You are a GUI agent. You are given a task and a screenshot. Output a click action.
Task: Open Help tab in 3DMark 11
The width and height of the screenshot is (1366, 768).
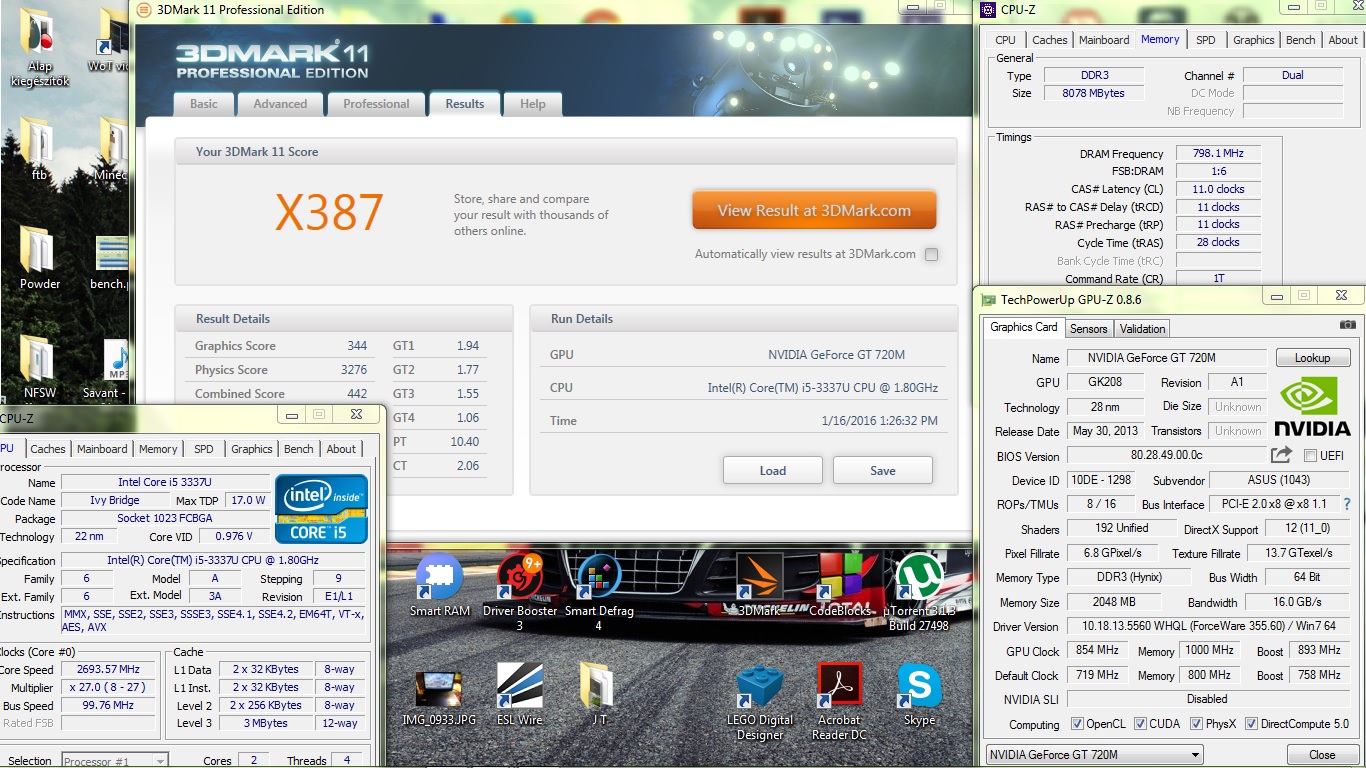(533, 104)
